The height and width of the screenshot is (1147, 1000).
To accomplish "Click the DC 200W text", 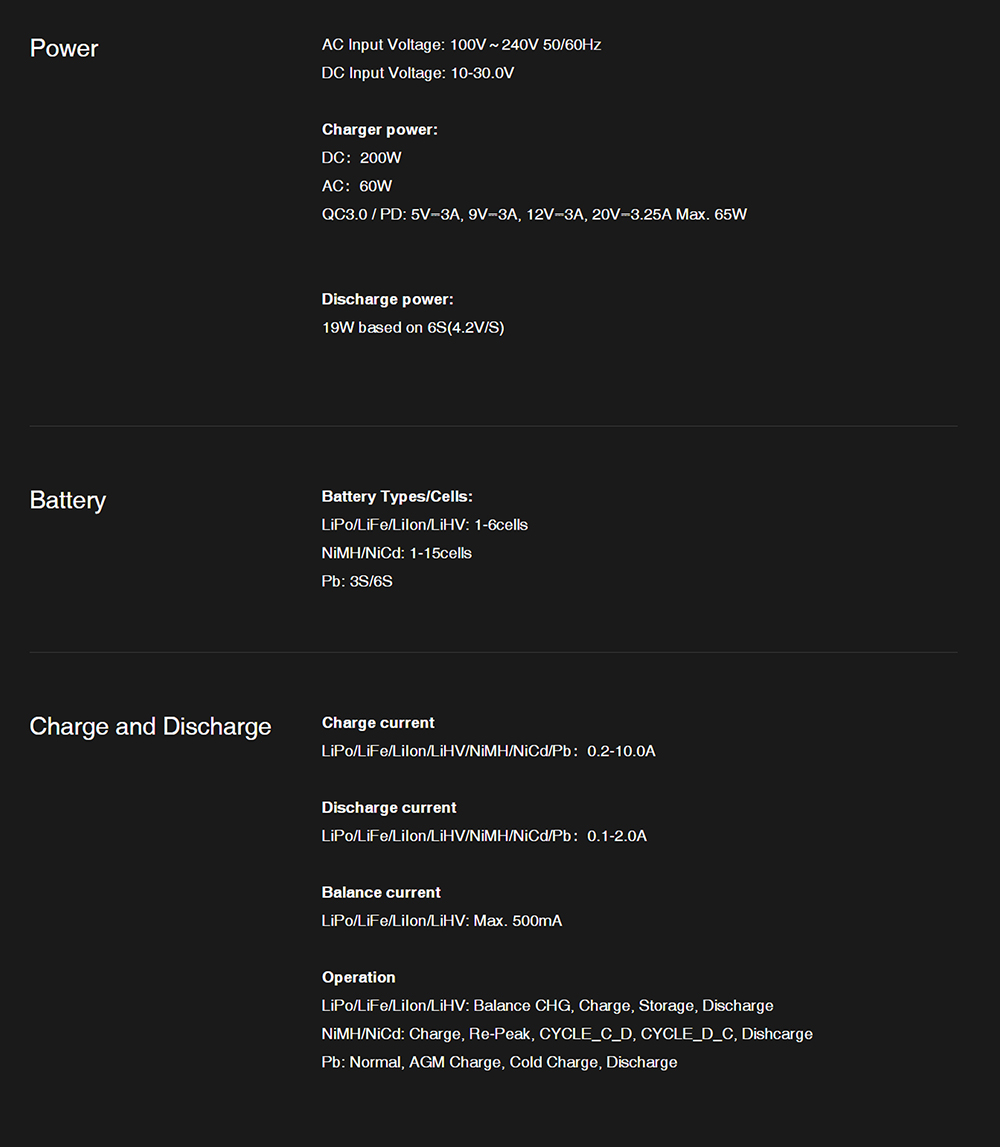I will coord(361,157).
